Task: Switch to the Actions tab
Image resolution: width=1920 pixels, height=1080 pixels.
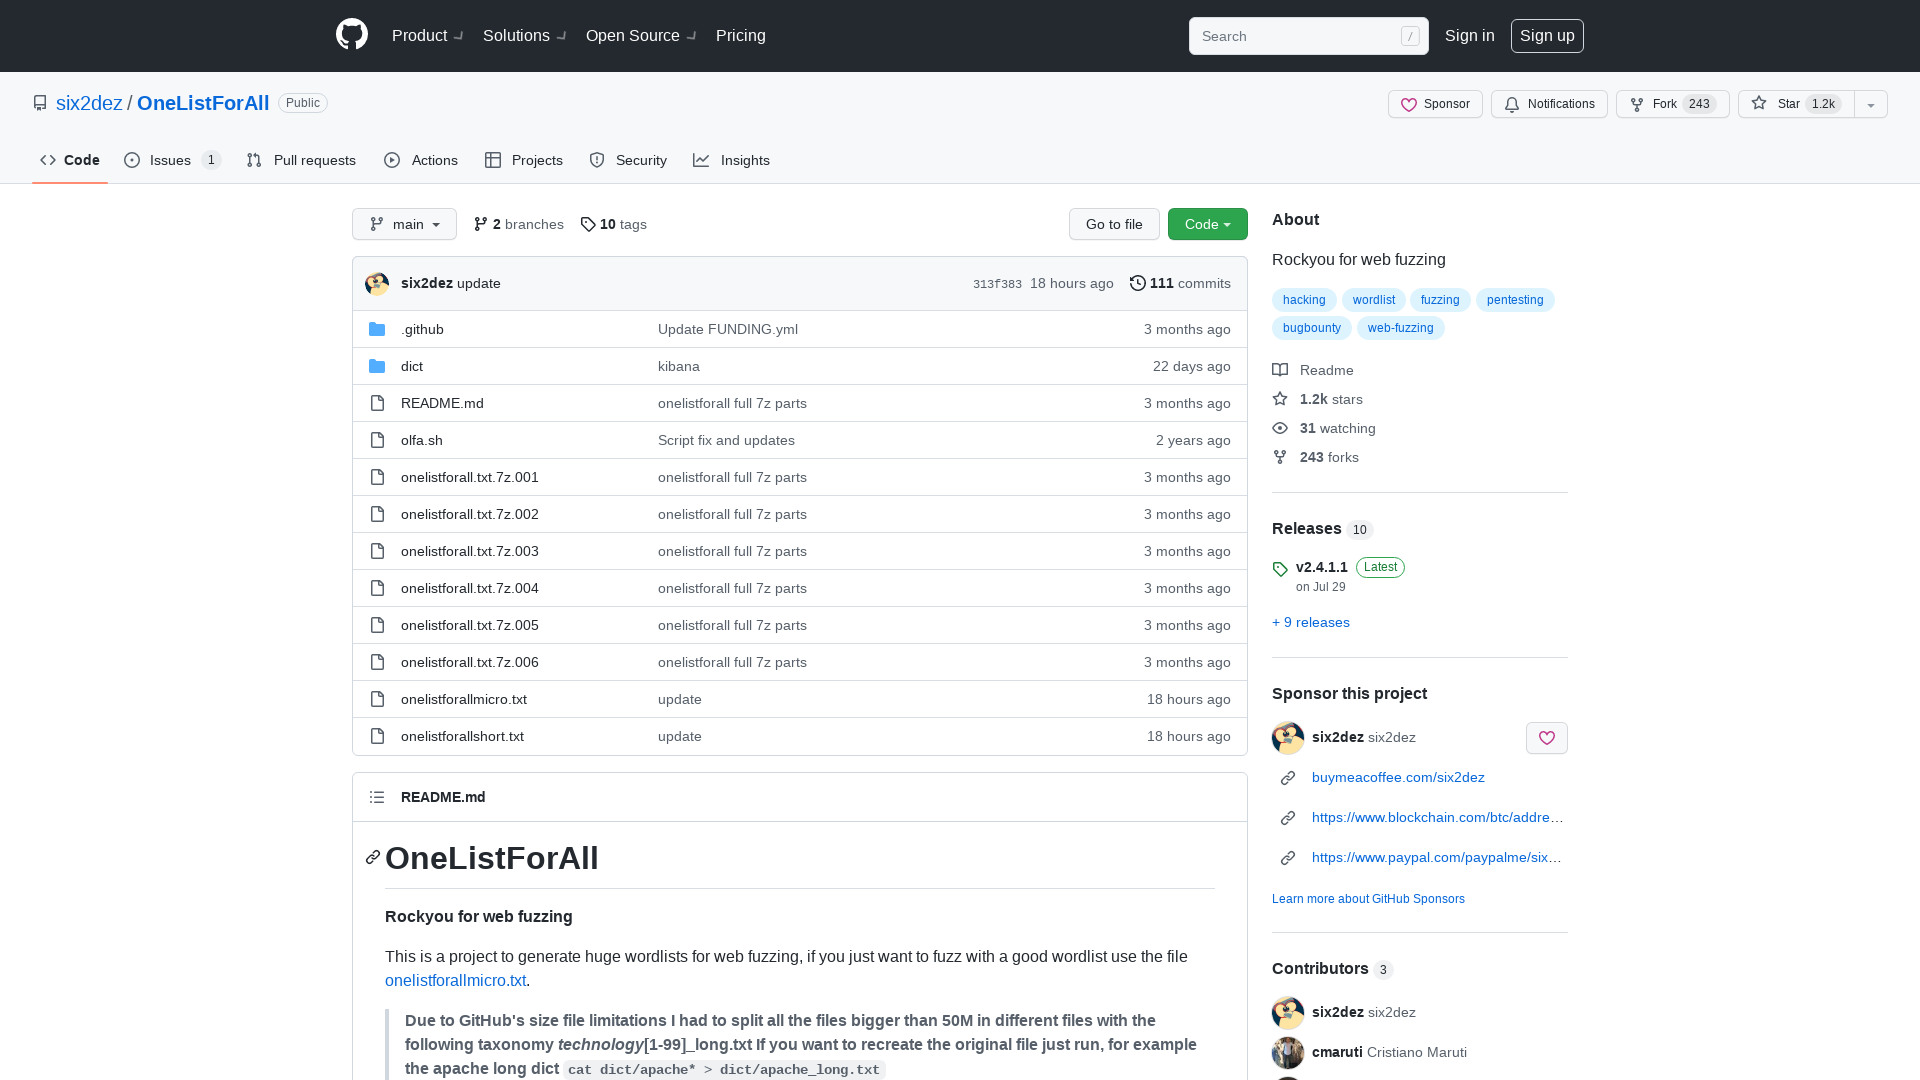Action: 421,160
